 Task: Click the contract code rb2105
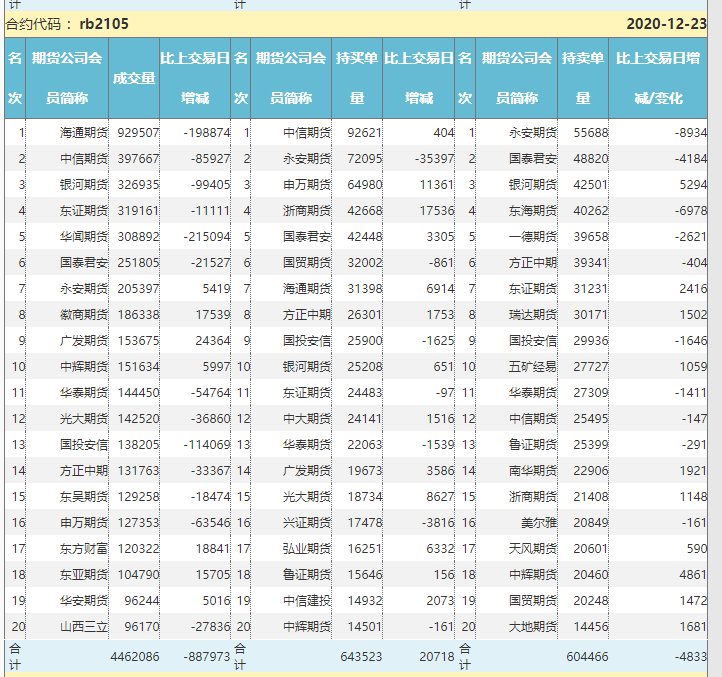[104, 24]
